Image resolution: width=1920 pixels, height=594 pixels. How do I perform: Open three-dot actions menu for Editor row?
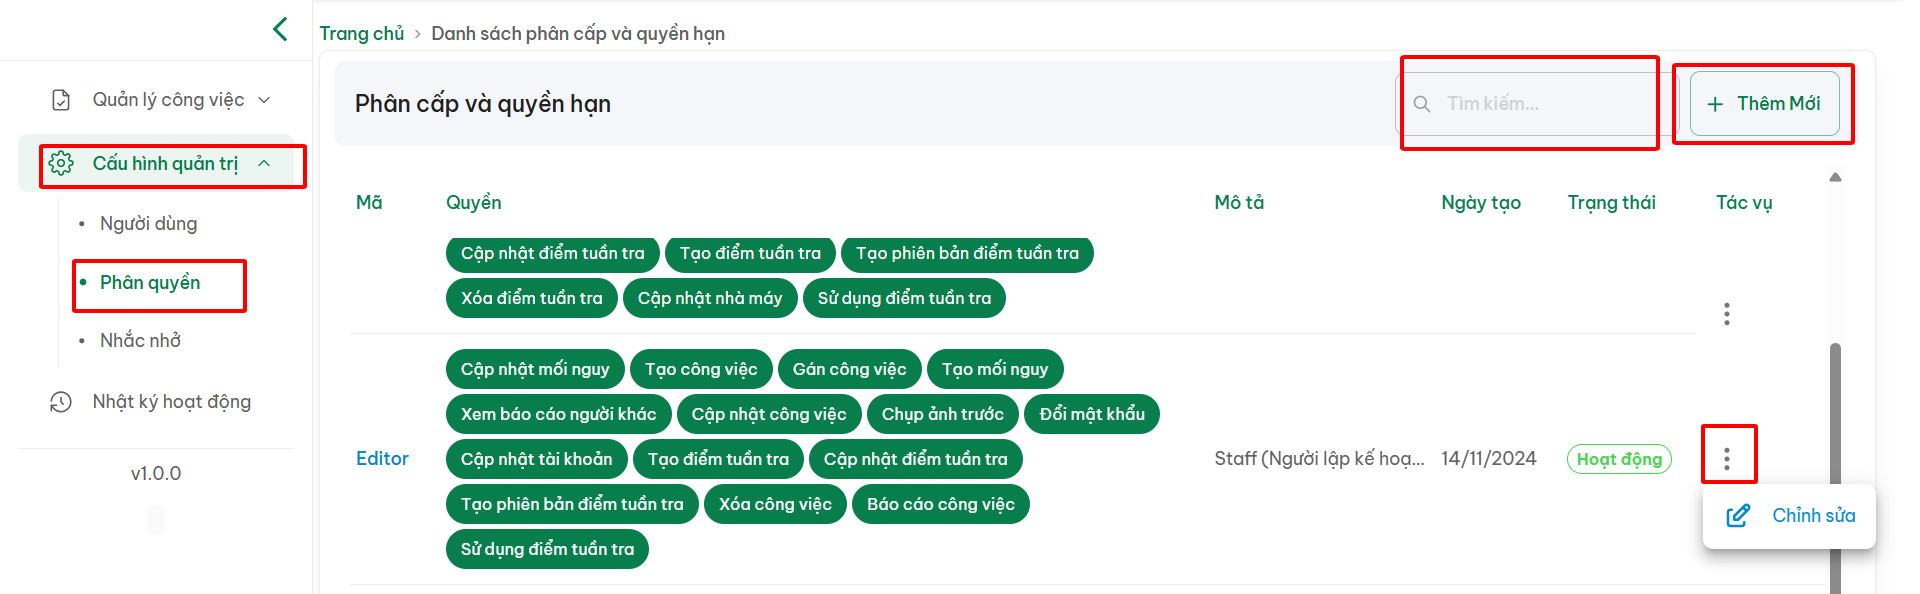point(1727,459)
